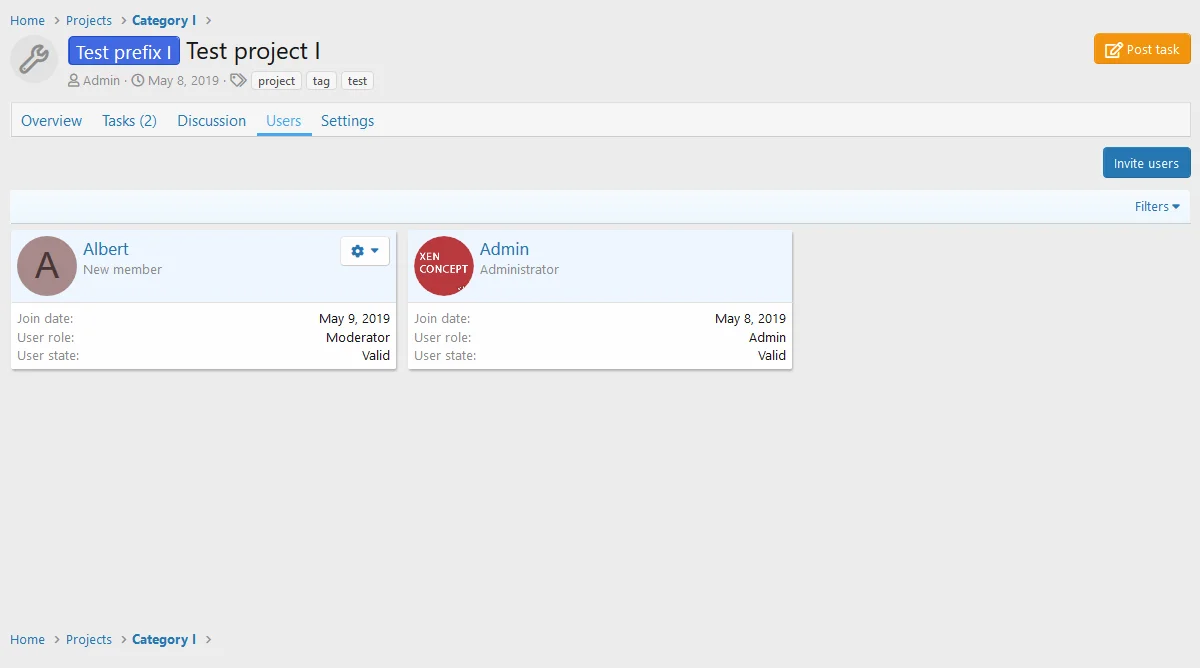Click Albert's avatar thumbnail
Screen dimensions: 1200x668
pos(47,266)
